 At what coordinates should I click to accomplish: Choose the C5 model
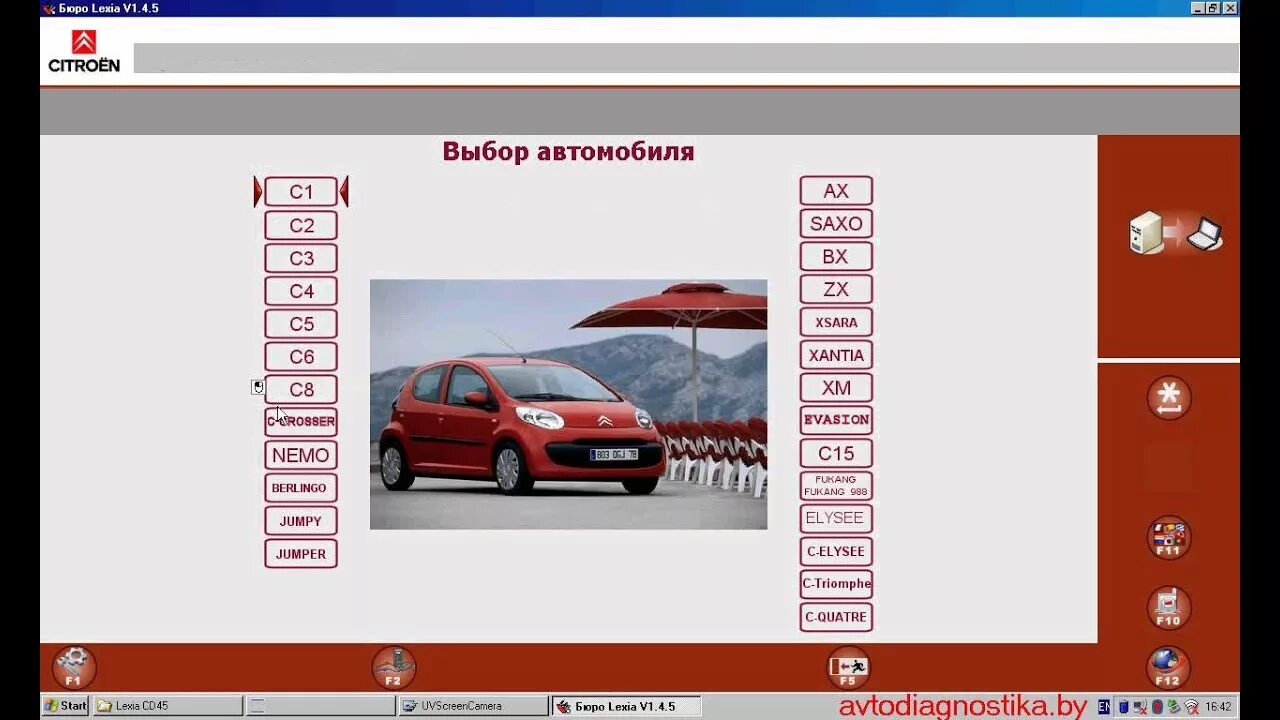tap(301, 324)
